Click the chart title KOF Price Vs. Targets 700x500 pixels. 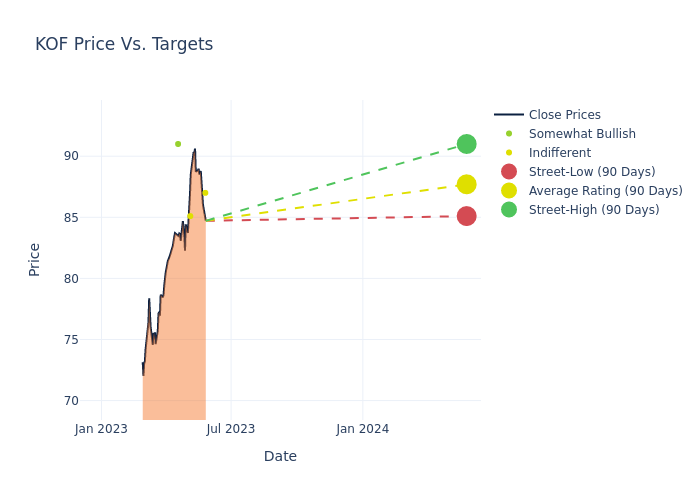click(x=124, y=44)
